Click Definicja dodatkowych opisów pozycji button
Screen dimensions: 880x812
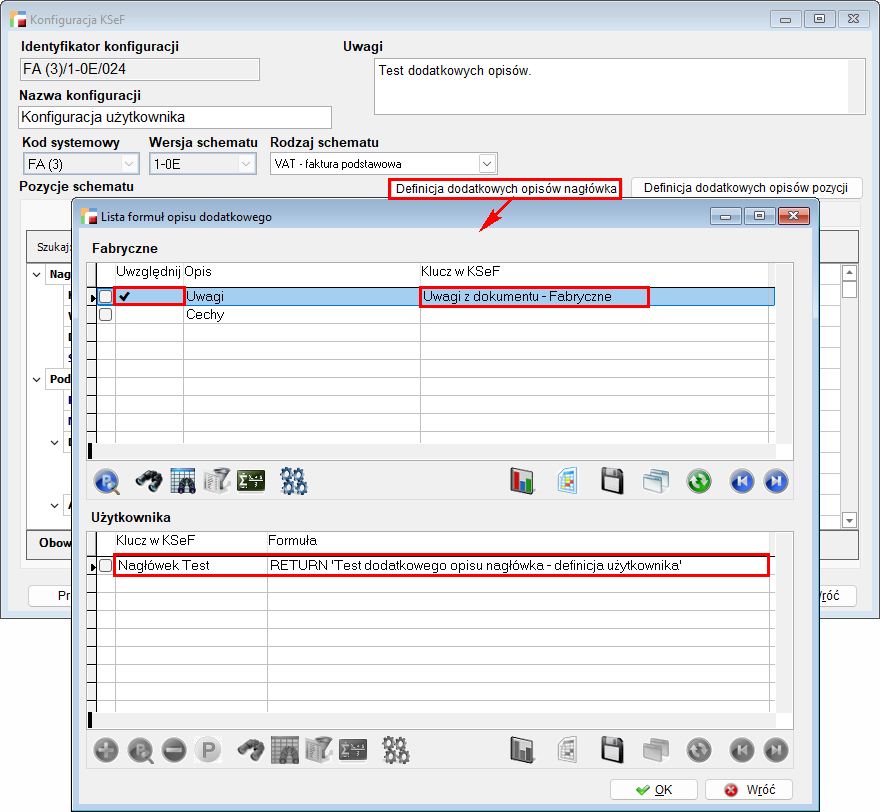point(746,188)
